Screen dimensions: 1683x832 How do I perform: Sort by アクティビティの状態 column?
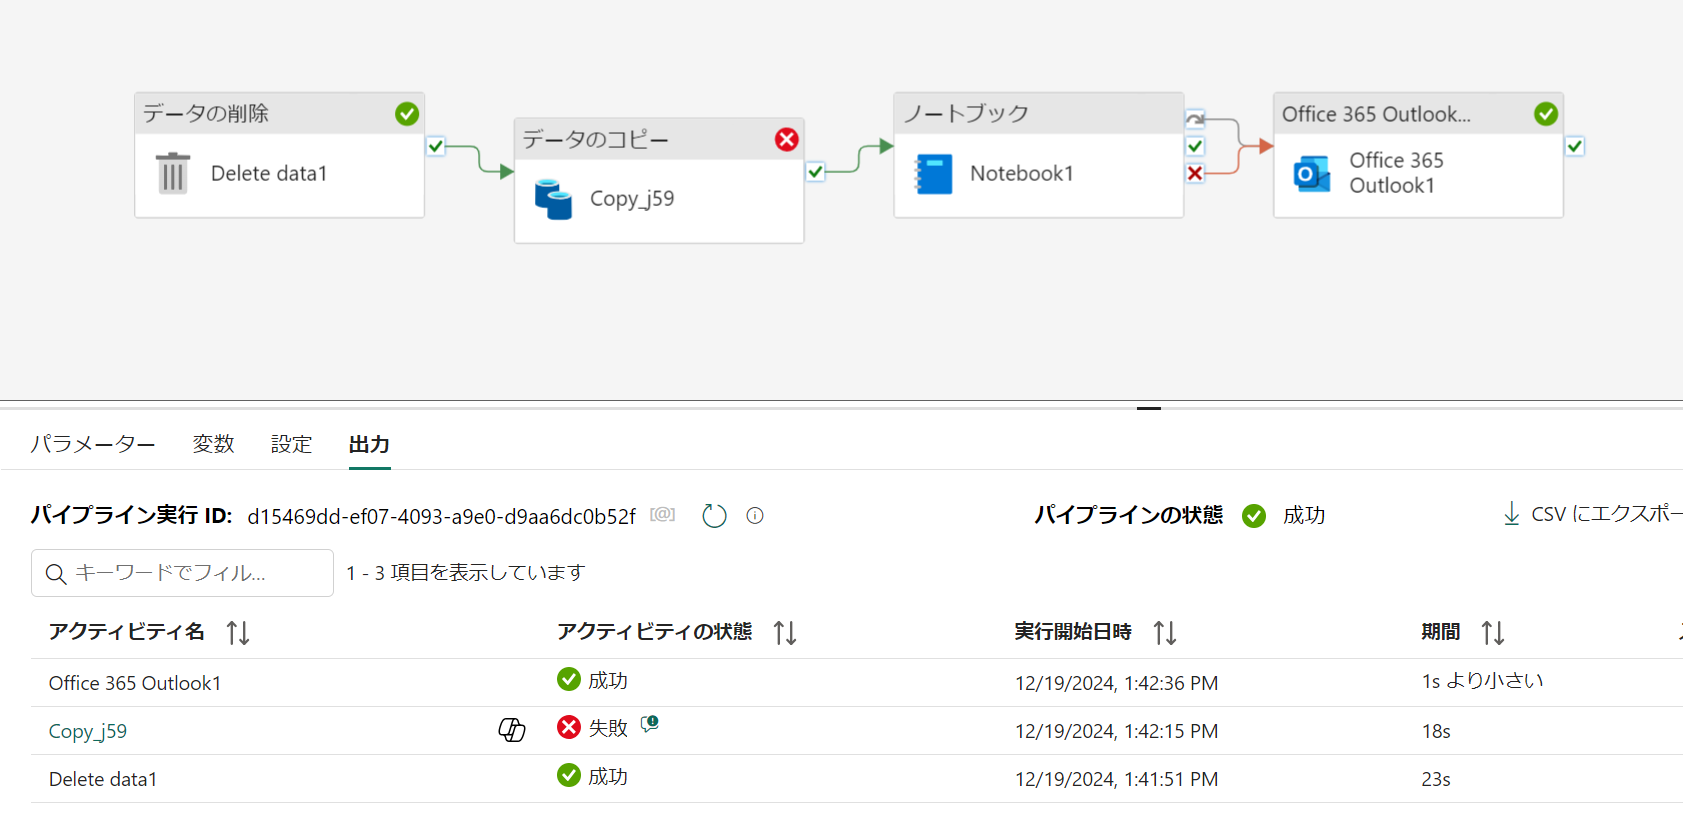point(785,633)
